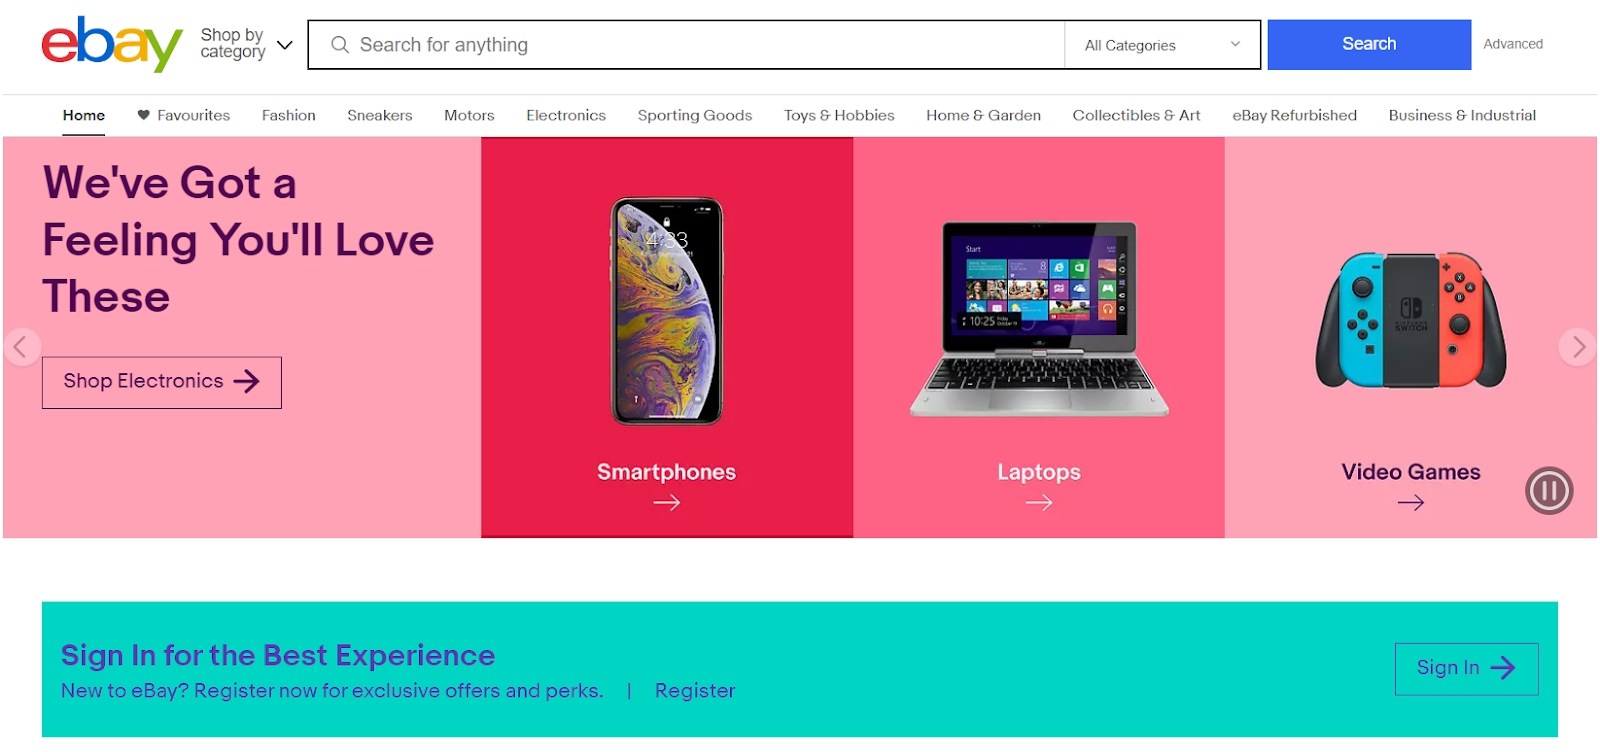Pause the carousel with the pause icon
The width and height of the screenshot is (1600, 752).
click(1549, 491)
